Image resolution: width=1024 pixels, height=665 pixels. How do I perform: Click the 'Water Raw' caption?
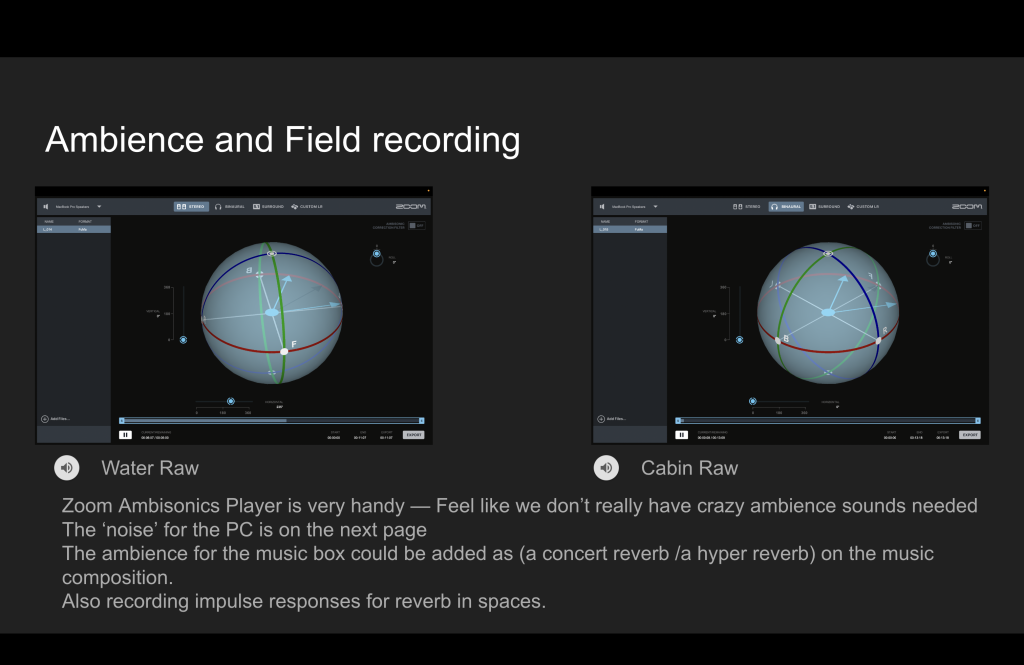[150, 468]
